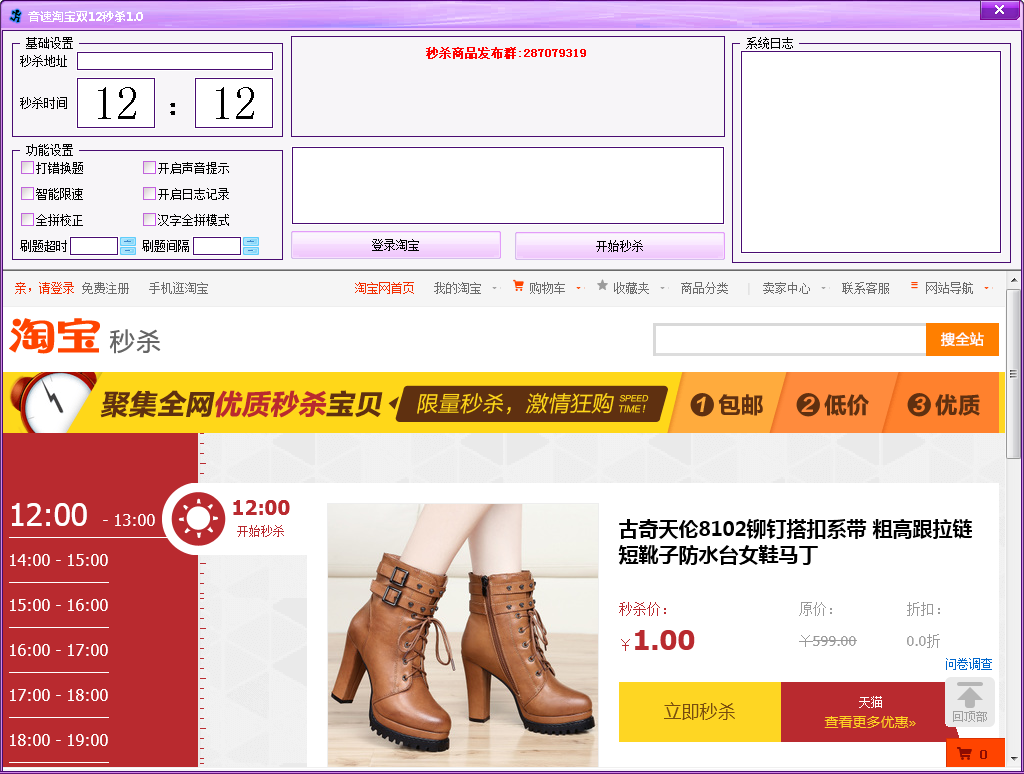Click the 刷题超时 value field
The width and height of the screenshot is (1024, 774).
pyautogui.click(x=94, y=246)
